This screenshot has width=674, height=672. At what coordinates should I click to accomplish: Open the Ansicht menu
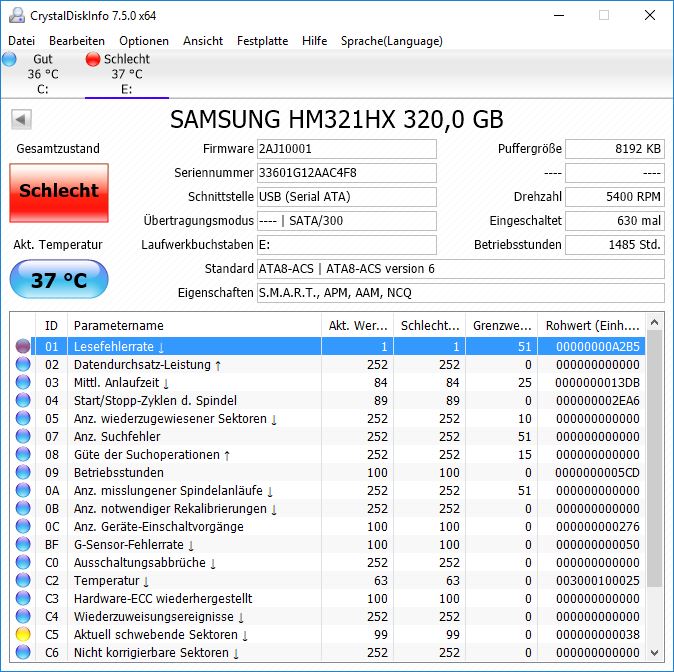tap(203, 41)
